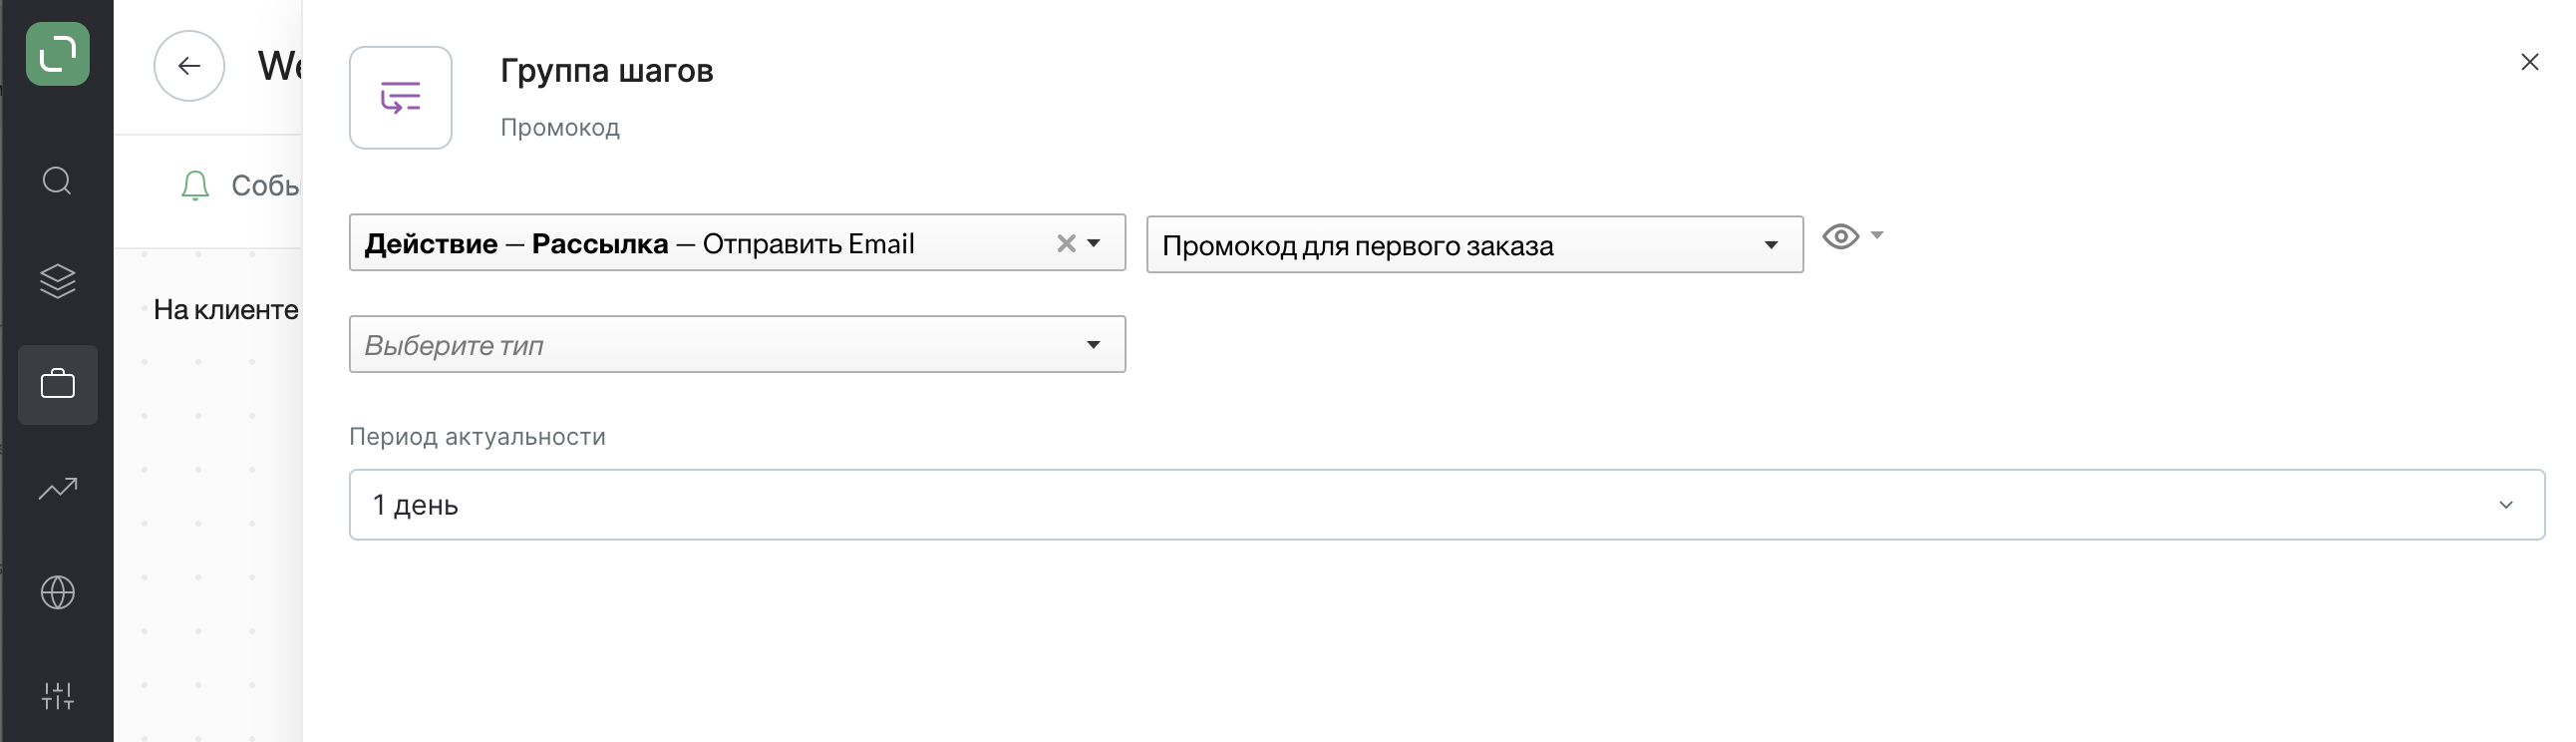The image size is (2576, 742).
Task: Open the globe sidebar icon
Action: 57,592
